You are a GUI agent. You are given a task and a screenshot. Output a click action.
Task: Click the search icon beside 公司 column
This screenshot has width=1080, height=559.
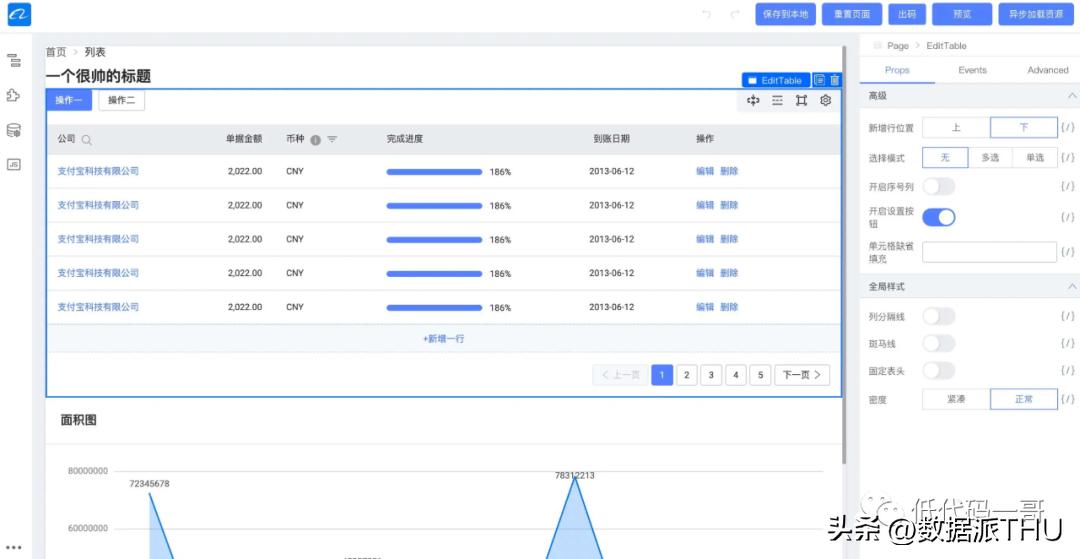(x=87, y=140)
